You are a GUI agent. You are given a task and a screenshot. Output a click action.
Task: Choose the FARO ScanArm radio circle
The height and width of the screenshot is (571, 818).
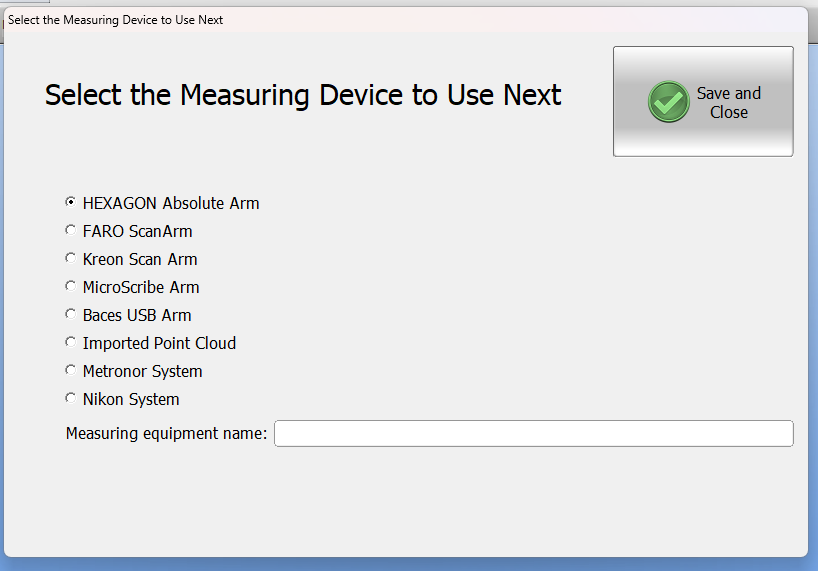point(70,230)
